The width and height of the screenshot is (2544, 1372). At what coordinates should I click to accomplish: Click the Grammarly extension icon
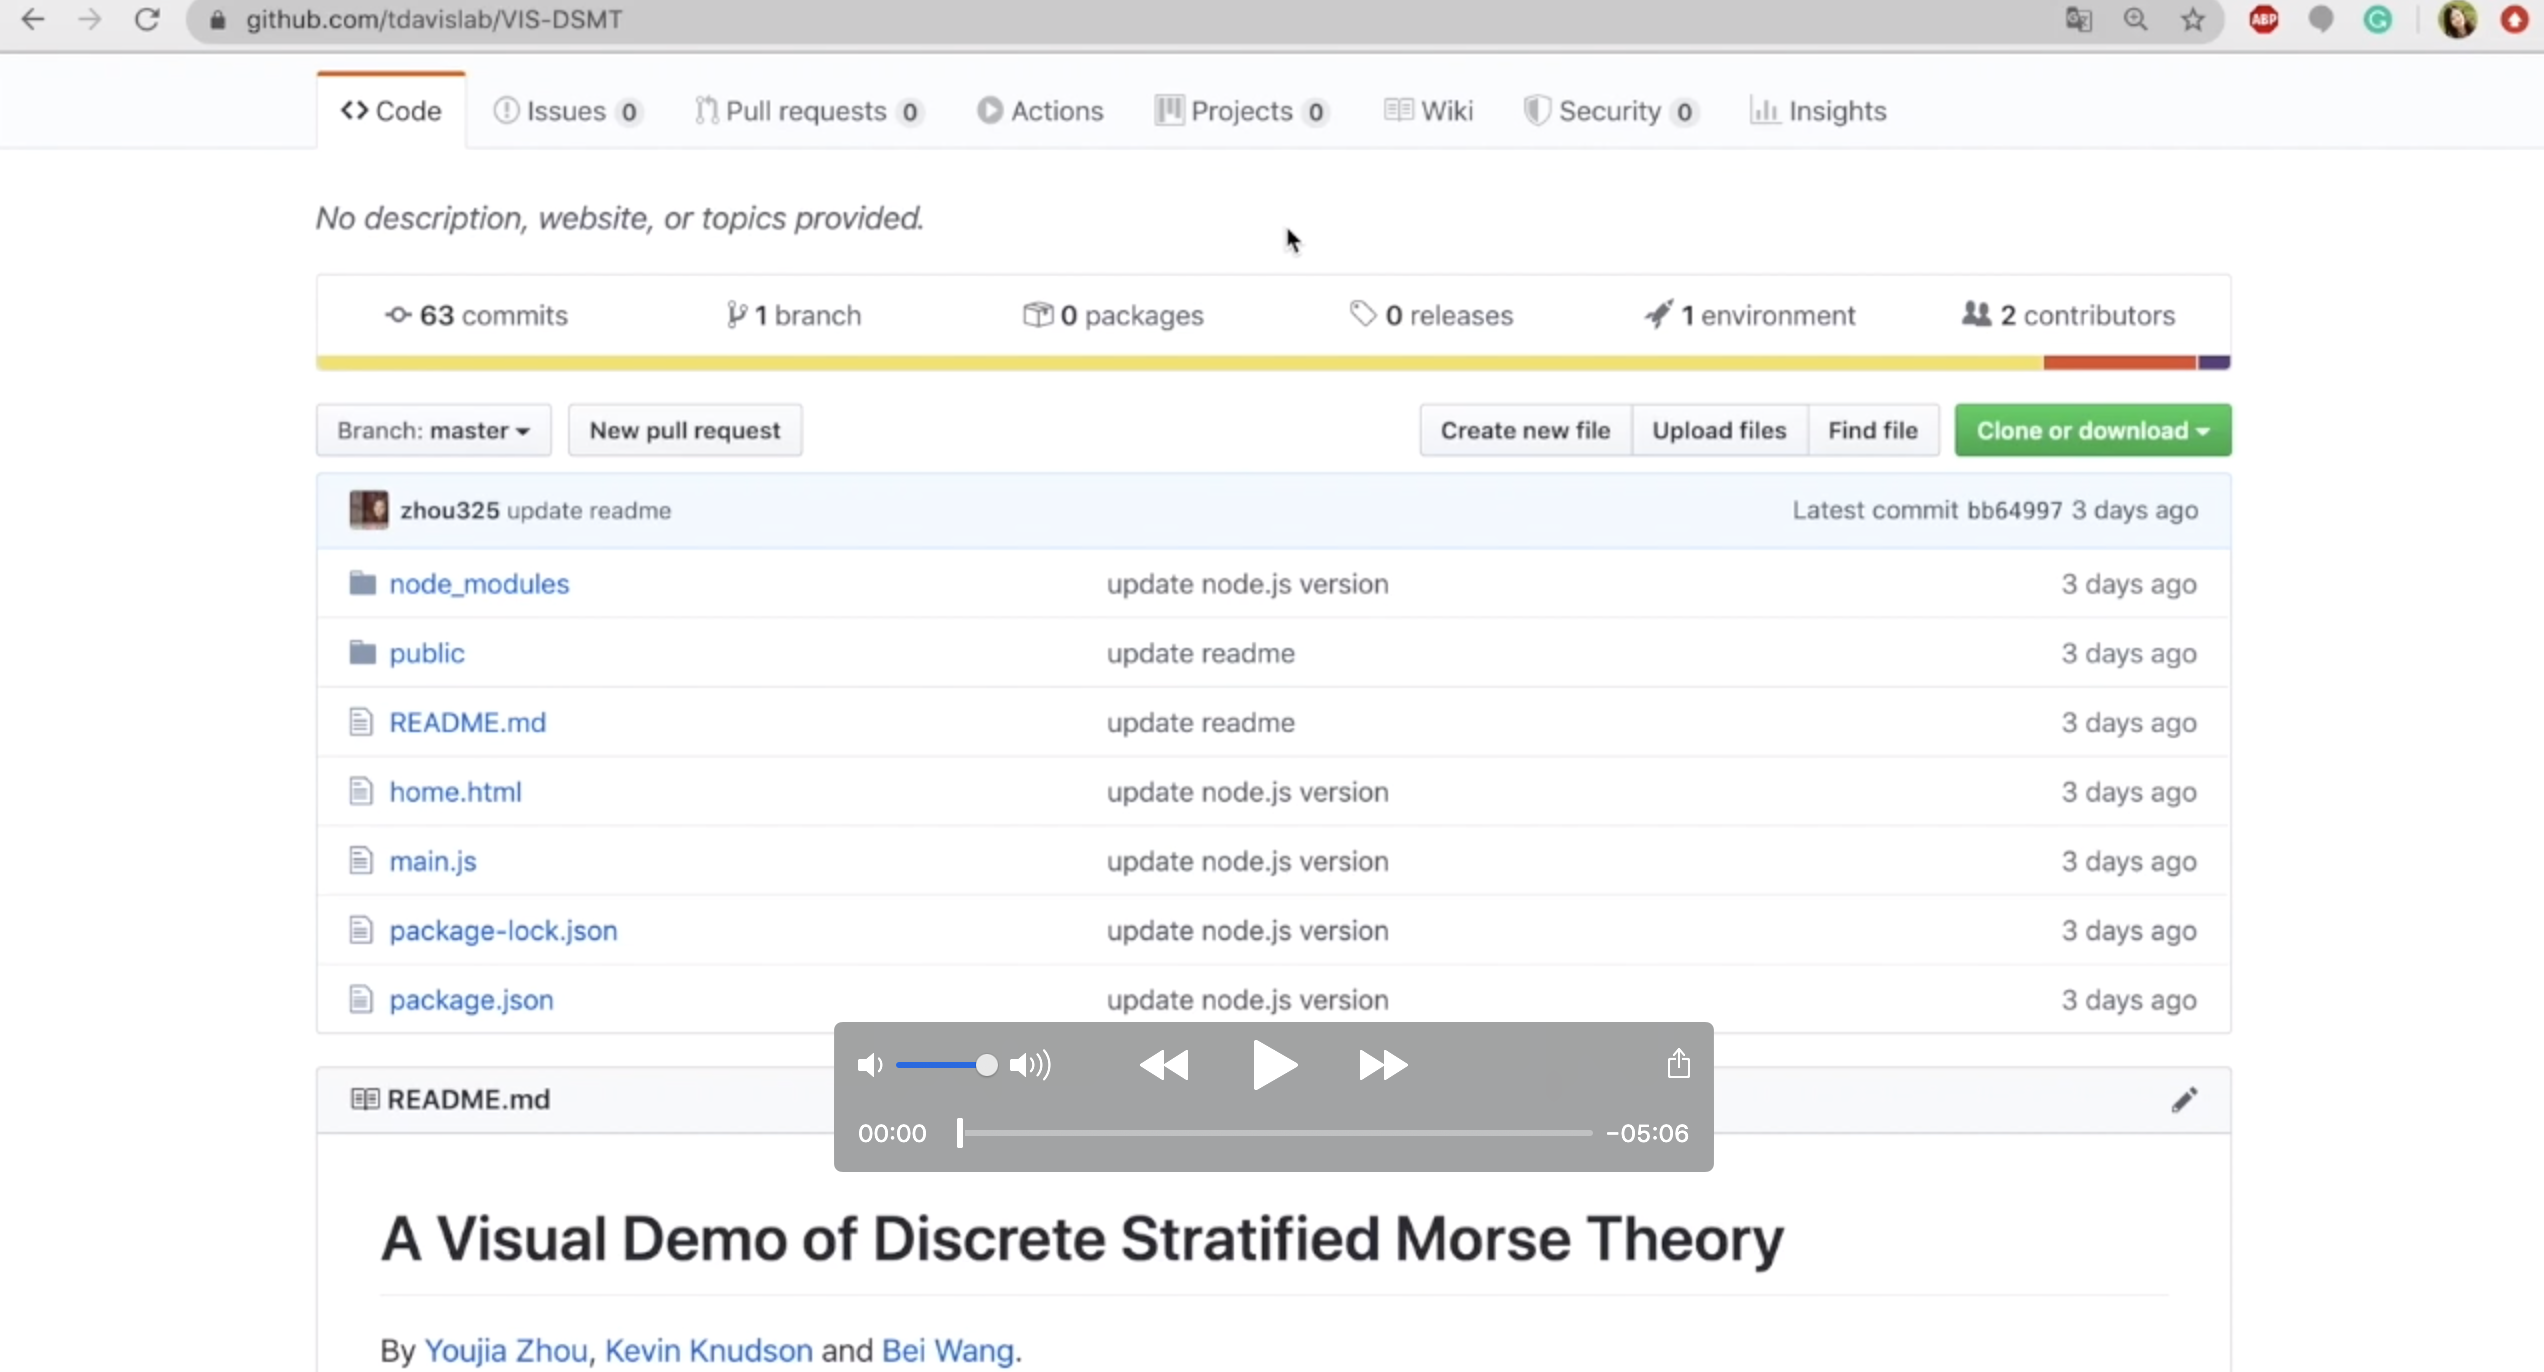coord(2377,20)
